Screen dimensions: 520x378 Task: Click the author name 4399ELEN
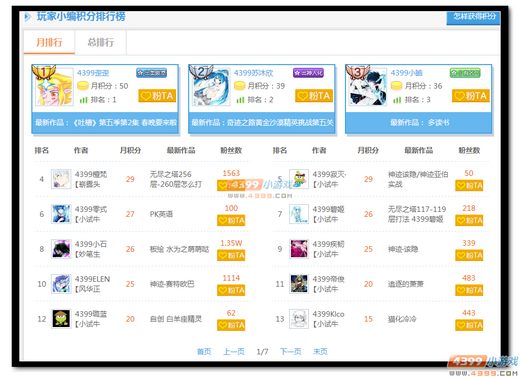click(92, 279)
